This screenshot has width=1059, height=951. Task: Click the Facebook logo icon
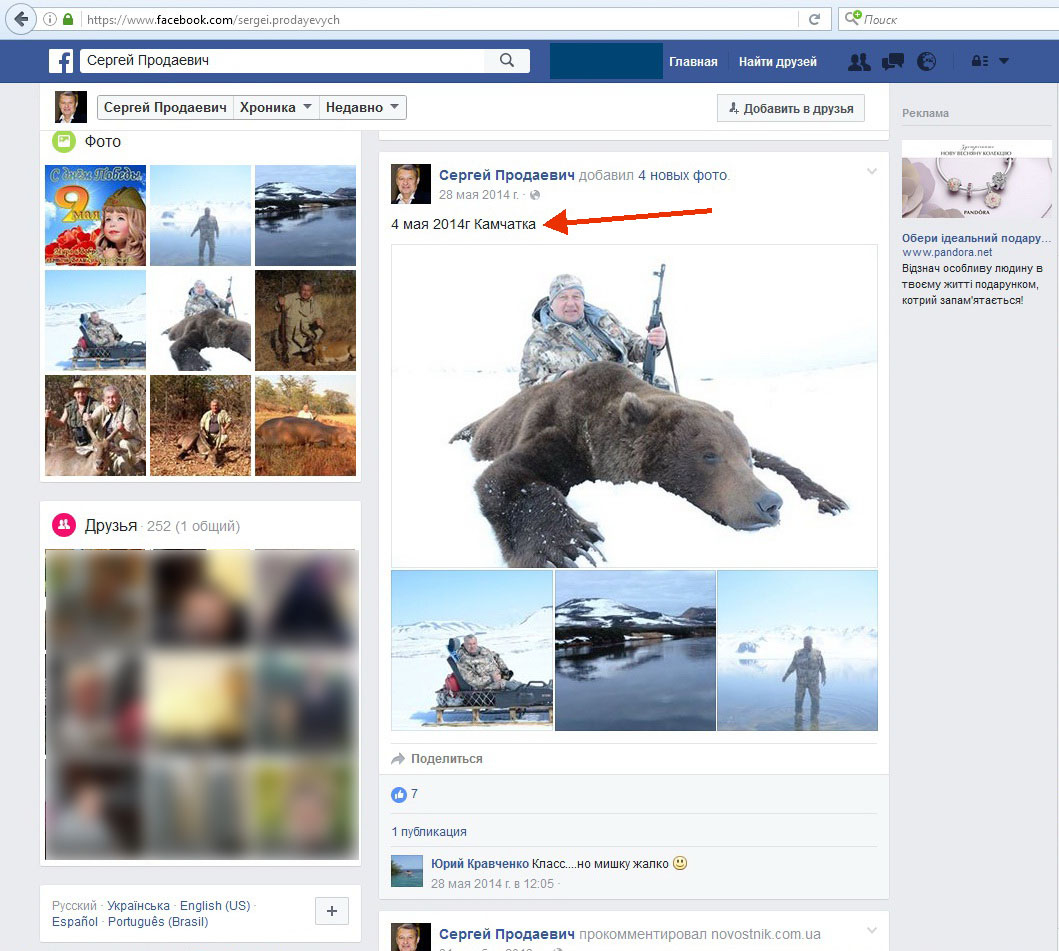tap(61, 61)
